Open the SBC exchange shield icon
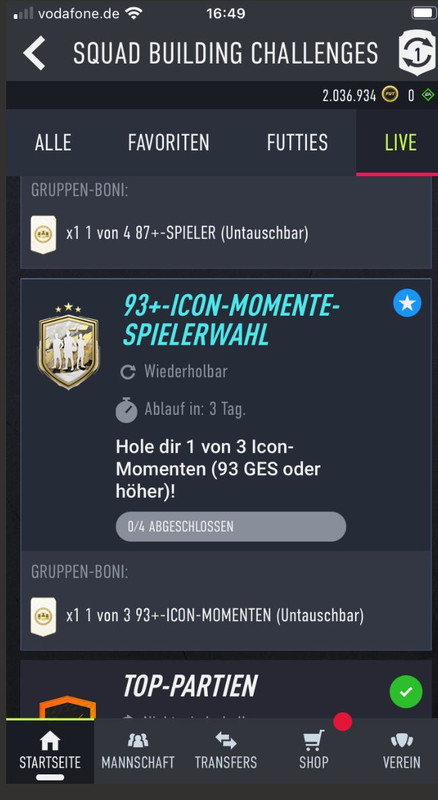The image size is (438, 800). 417,53
